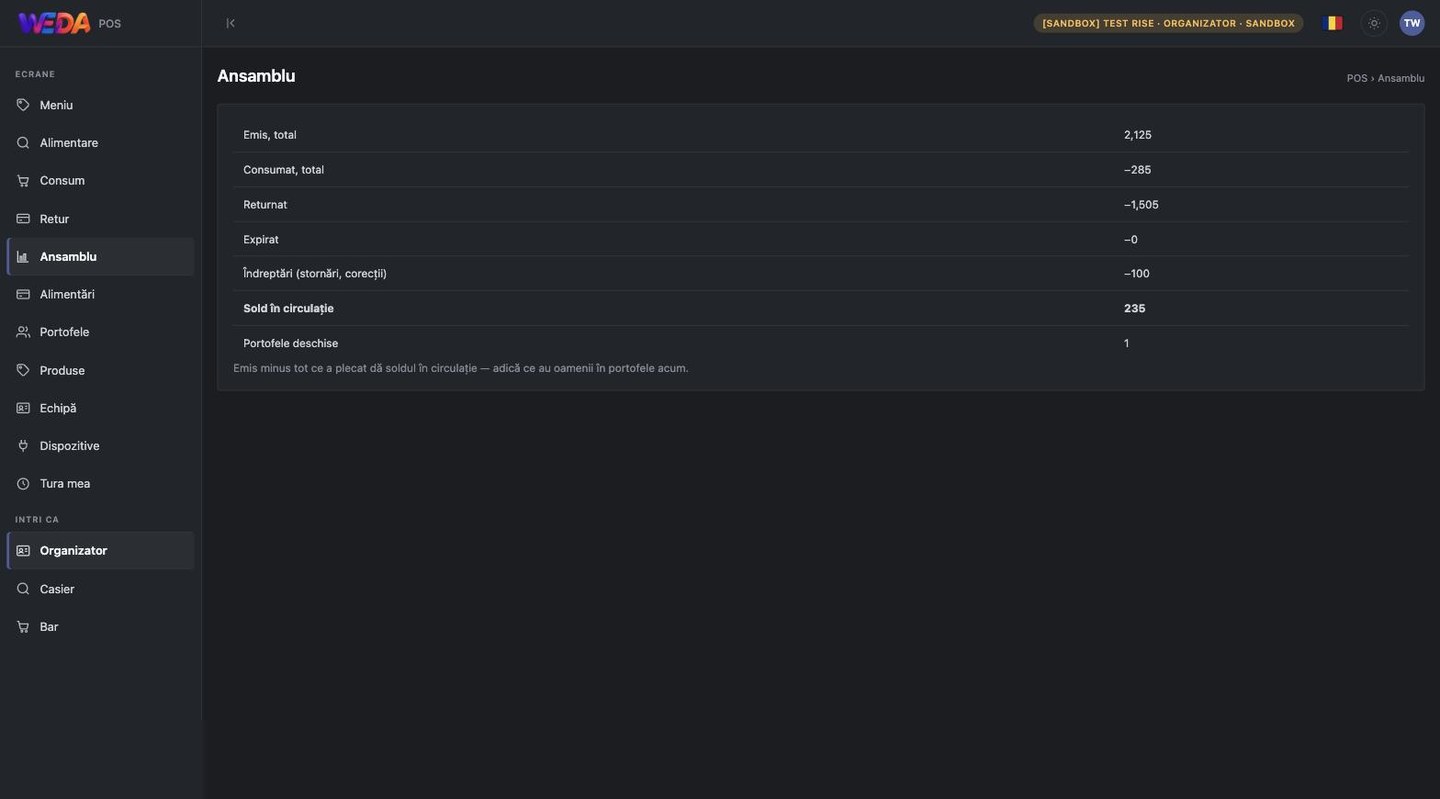1440x799 pixels.
Task: Open the Portofele list
Action: 100,332
